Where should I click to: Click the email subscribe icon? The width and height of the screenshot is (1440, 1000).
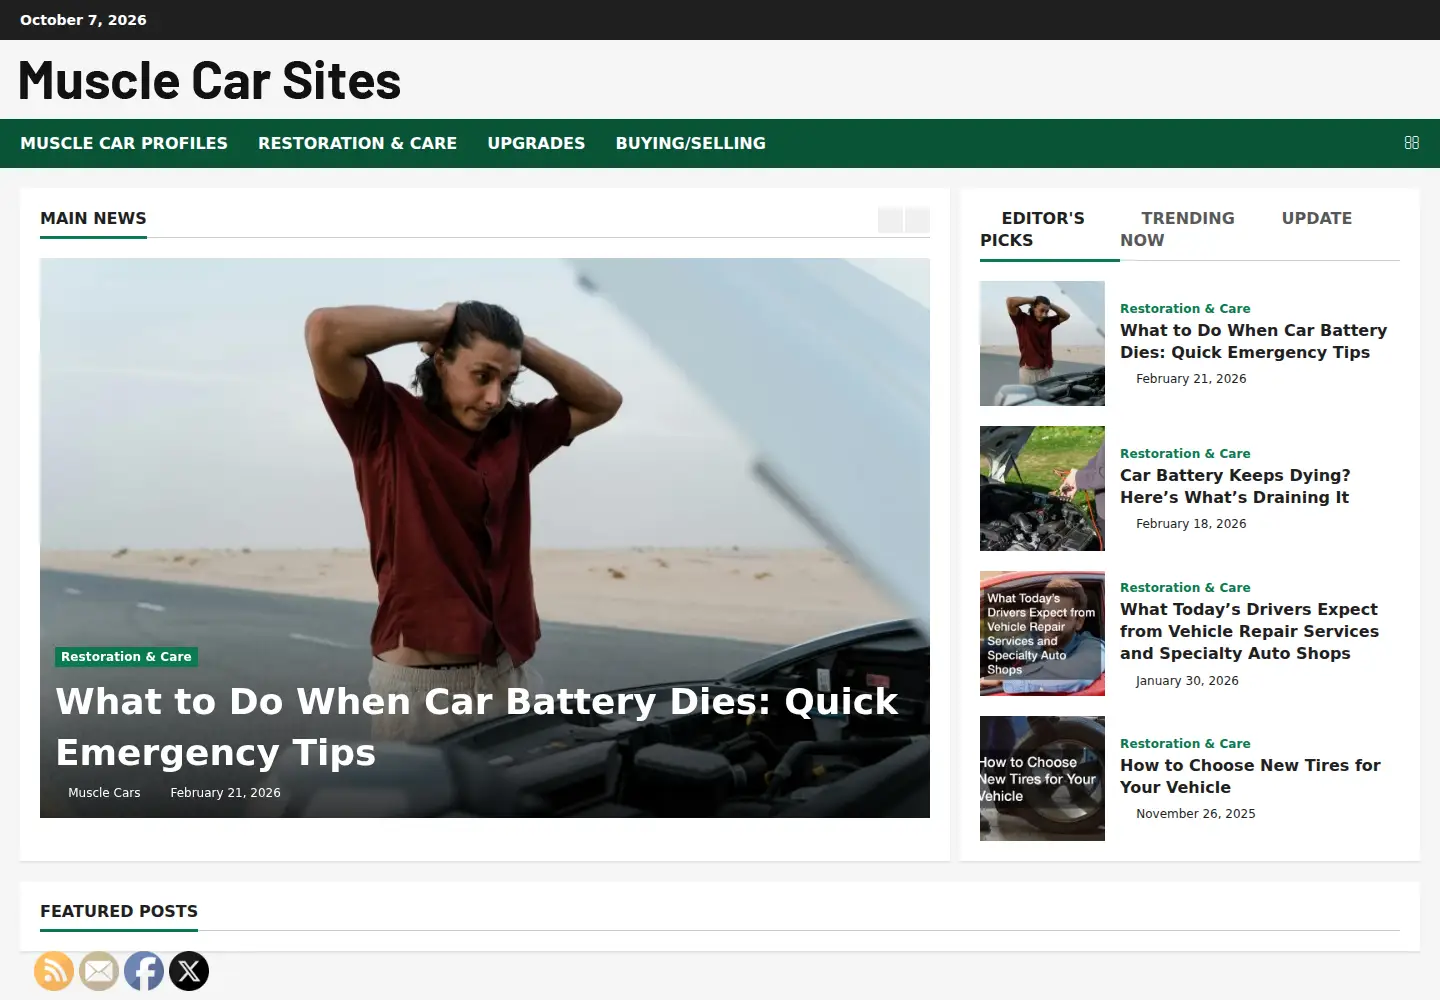[99, 971]
